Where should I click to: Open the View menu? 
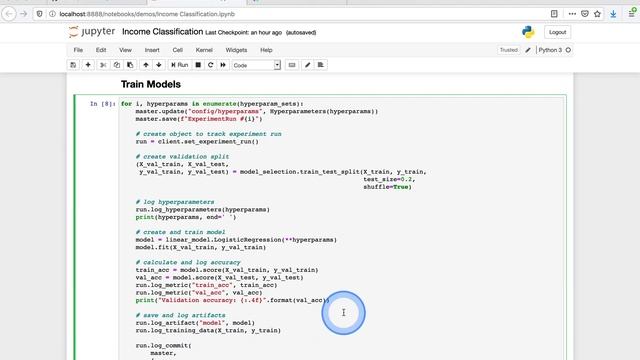125,50
